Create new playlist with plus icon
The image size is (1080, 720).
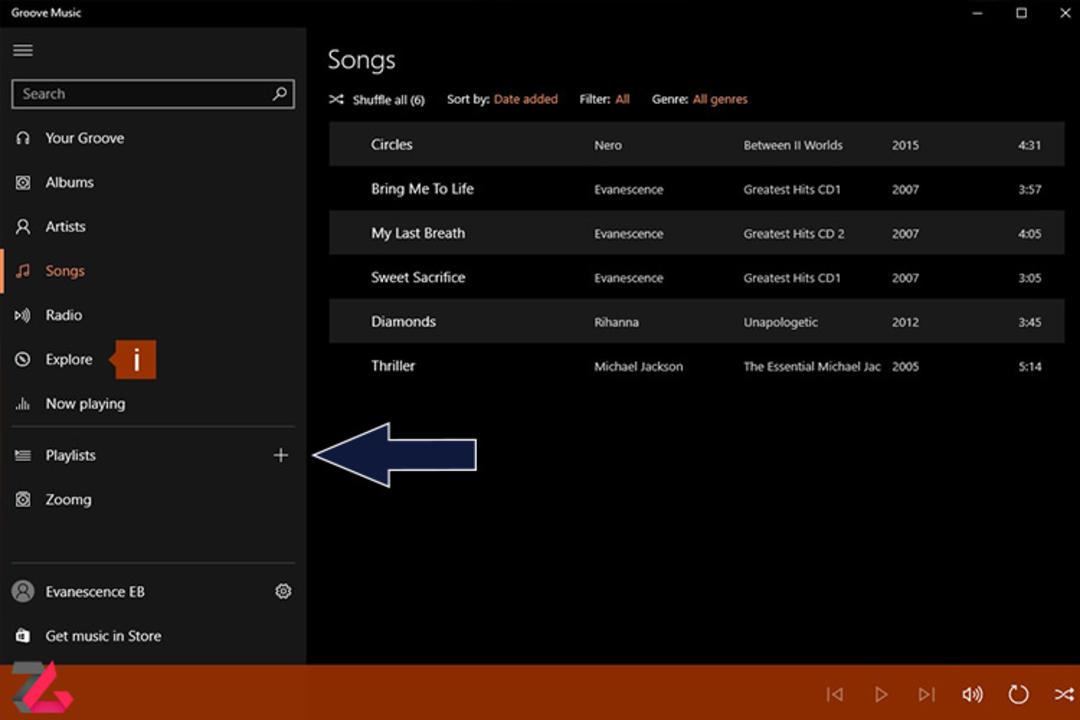[x=280, y=455]
